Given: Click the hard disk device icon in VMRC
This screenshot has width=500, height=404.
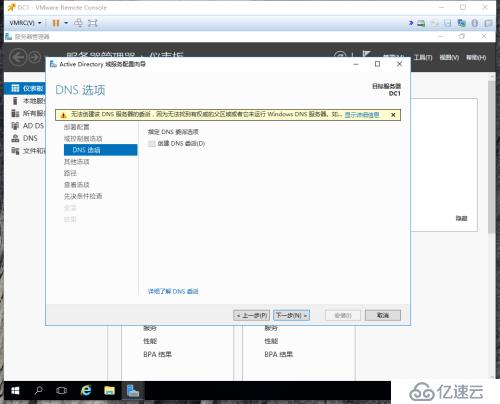Looking at the screenshot, I should tap(421, 23).
